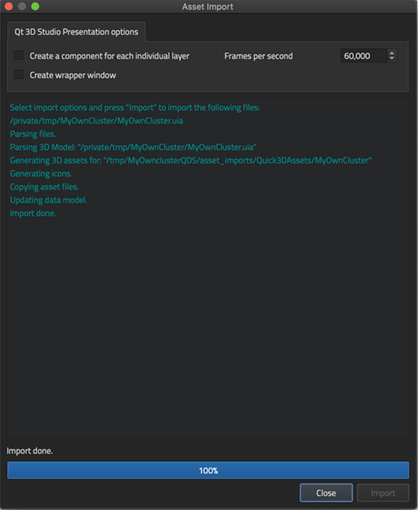
Task: Close the Asset Import window with the red button
Action: [9, 6]
